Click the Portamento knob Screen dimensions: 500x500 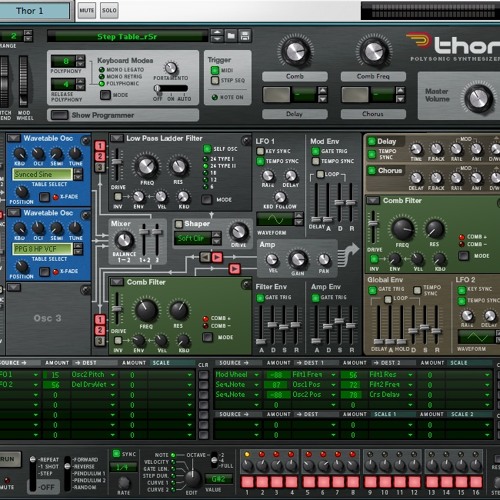pyautogui.click(x=171, y=68)
